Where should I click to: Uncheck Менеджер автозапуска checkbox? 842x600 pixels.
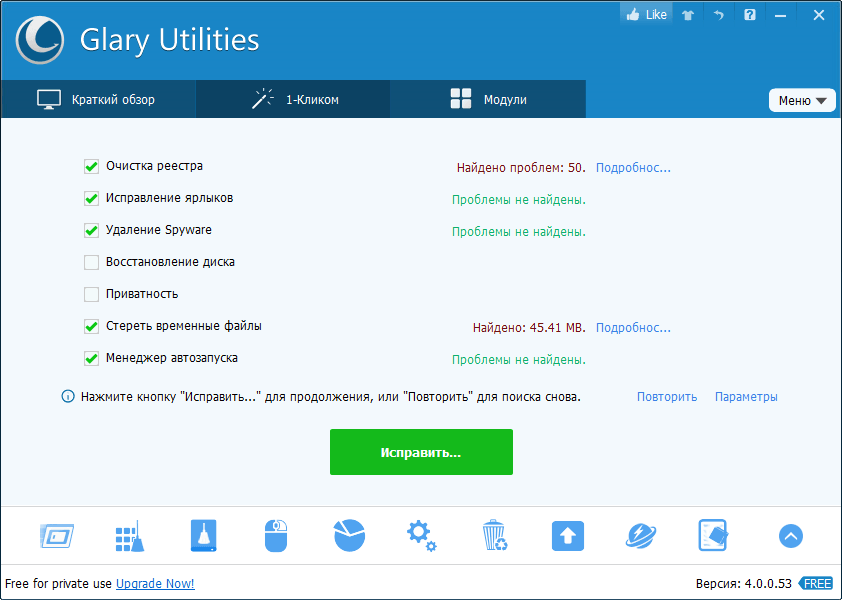[91, 358]
